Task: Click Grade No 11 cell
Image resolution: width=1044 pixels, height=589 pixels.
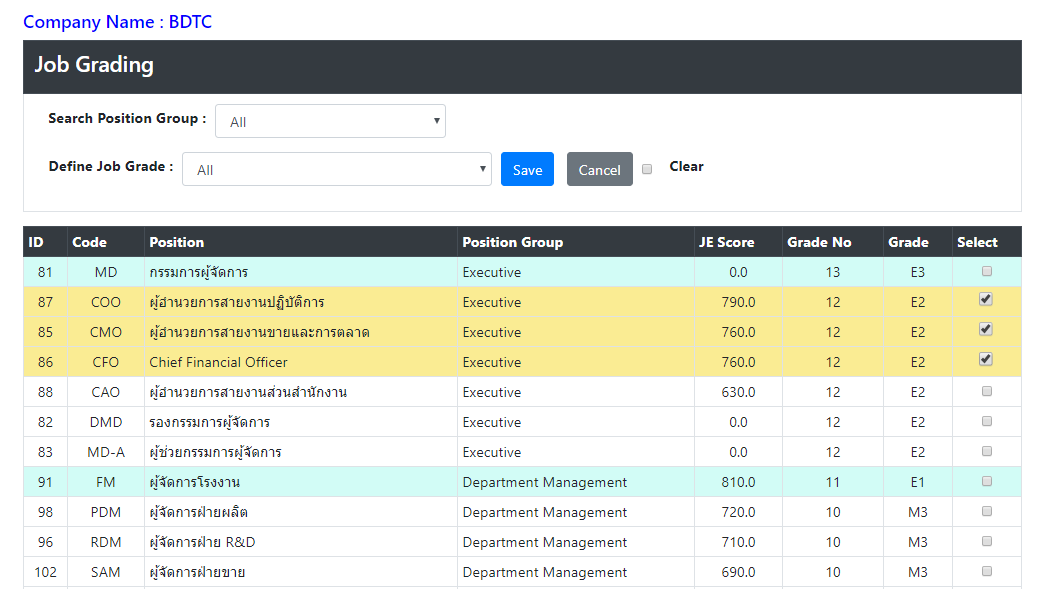Action: 833,482
